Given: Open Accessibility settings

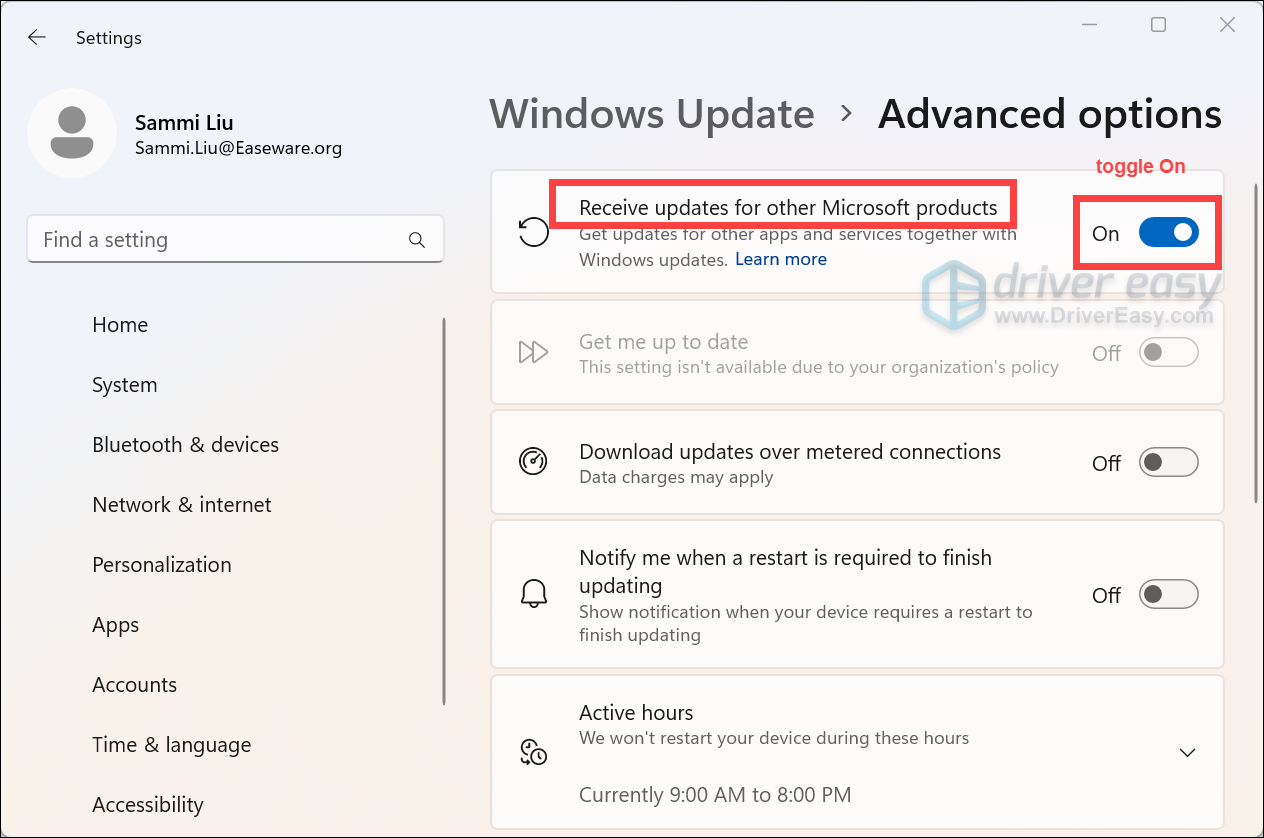Looking at the screenshot, I should tap(148, 805).
